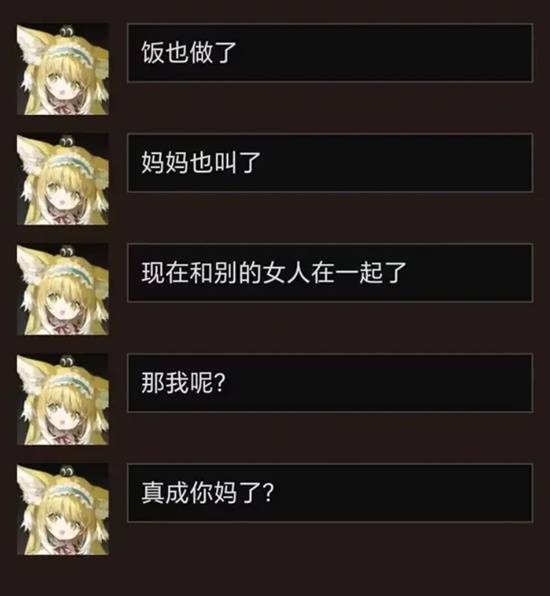
Task: Select the "真成你妈了?" message text
Action: click(208, 493)
